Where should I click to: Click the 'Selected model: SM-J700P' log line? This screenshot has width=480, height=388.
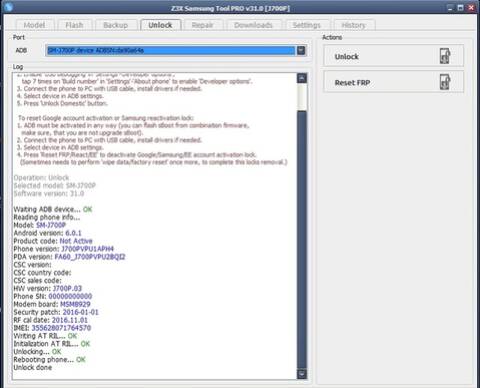point(55,185)
